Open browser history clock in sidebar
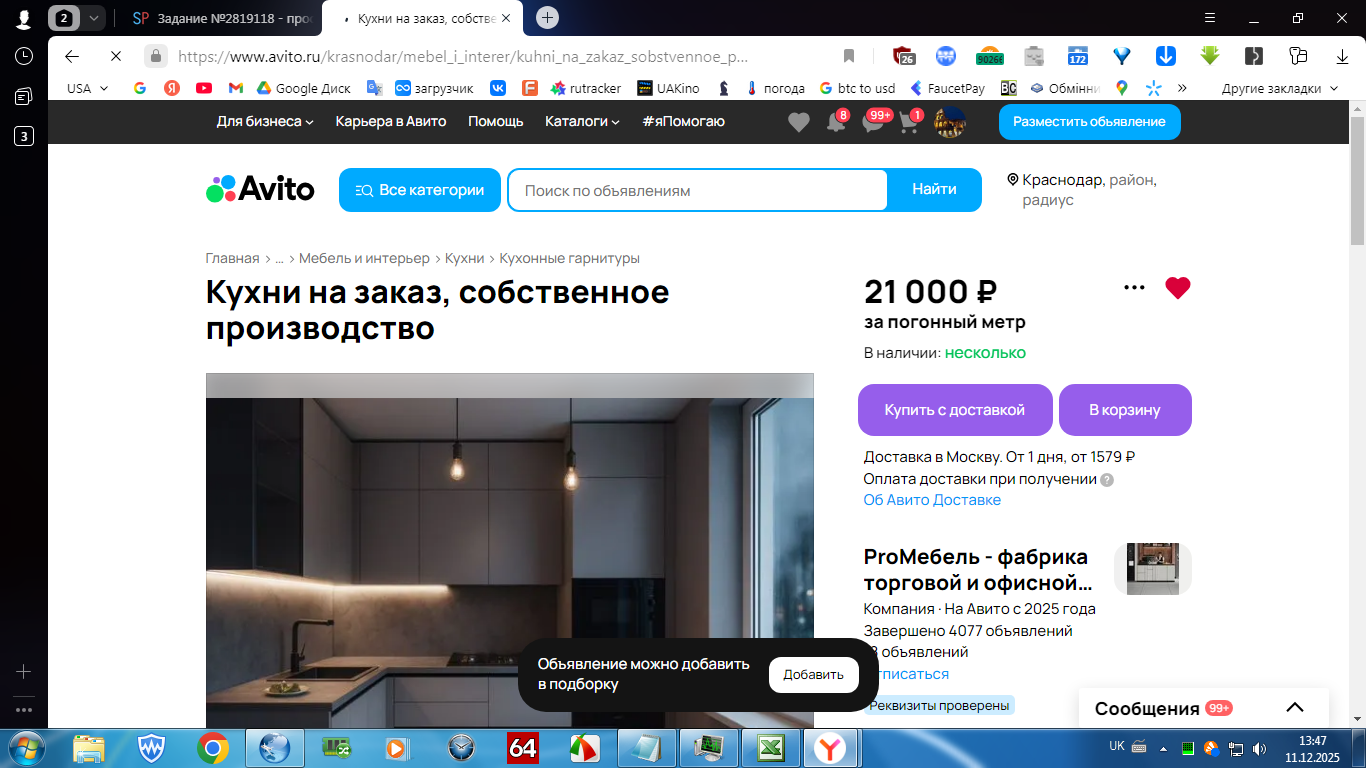1366x768 pixels. click(24, 56)
